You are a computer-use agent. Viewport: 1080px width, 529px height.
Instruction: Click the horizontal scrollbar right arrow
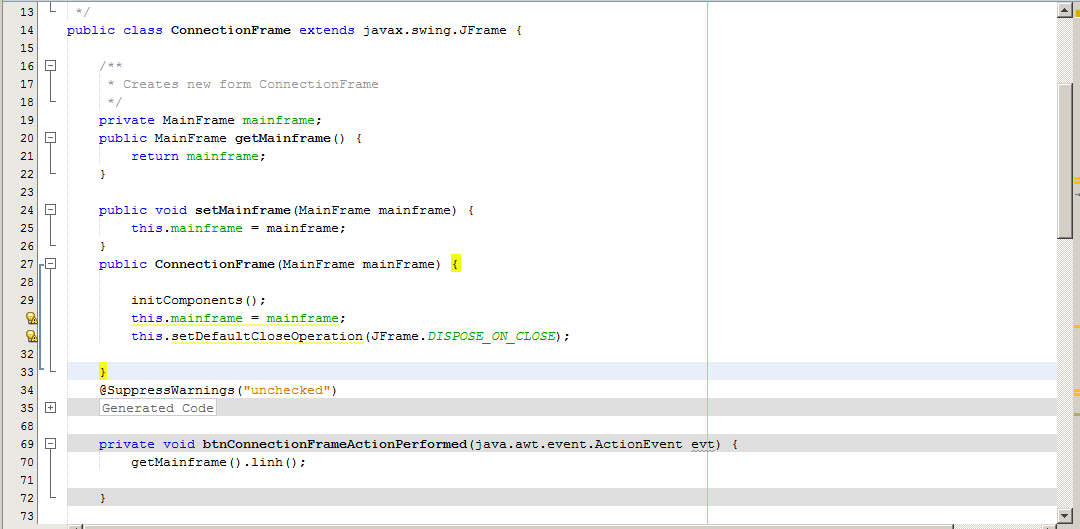[1047, 525]
